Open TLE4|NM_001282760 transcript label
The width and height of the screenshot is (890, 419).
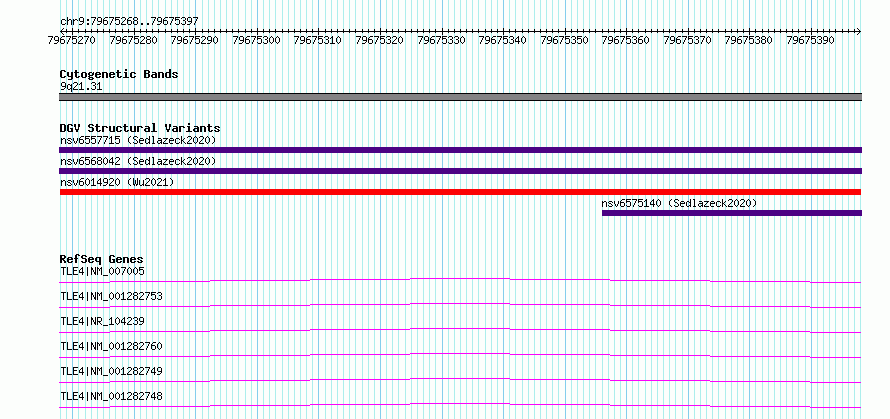[112, 346]
